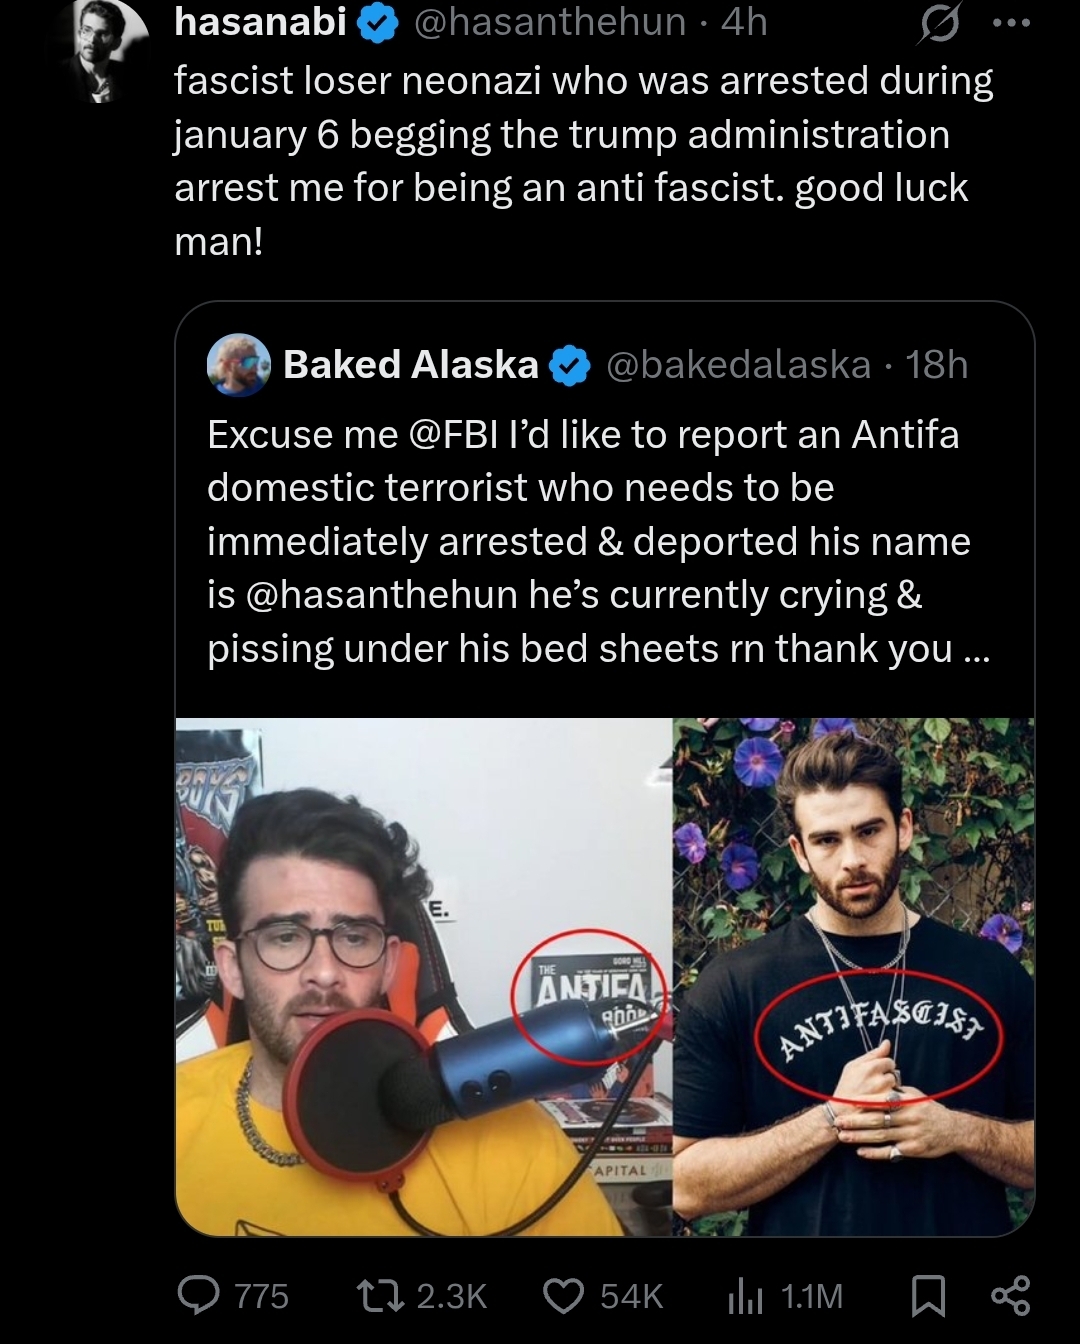Open Baked Alaska's avatar
Viewport: 1080px width, 1344px height.
(239, 365)
